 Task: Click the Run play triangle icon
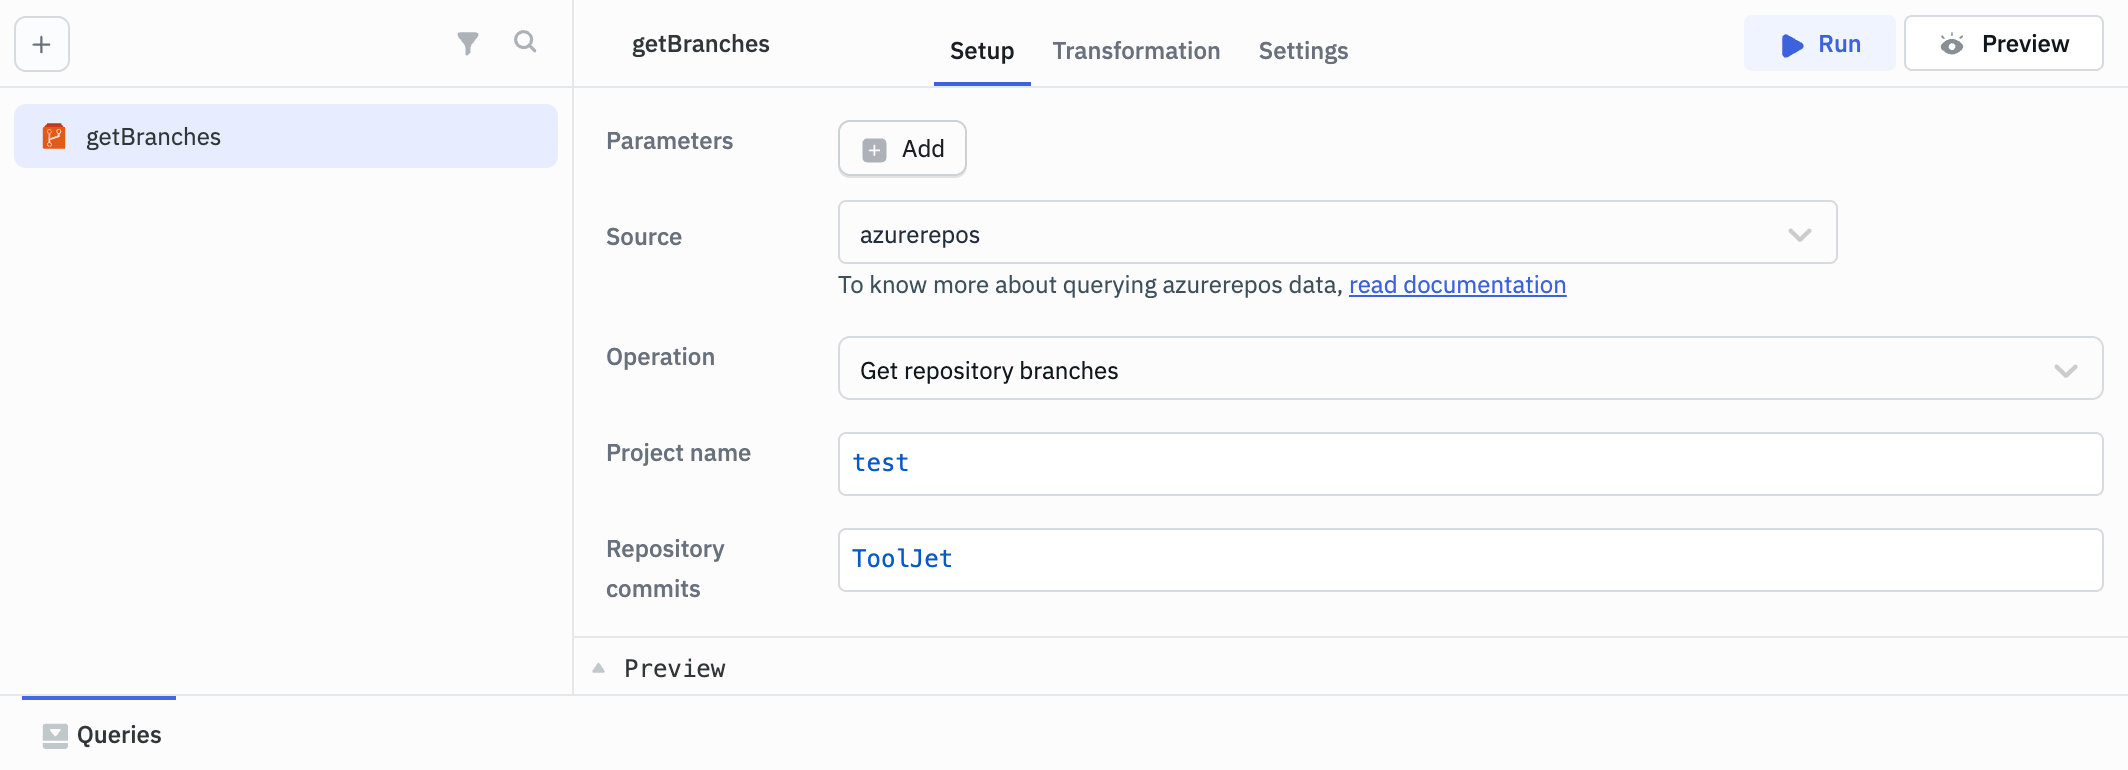pos(1793,45)
